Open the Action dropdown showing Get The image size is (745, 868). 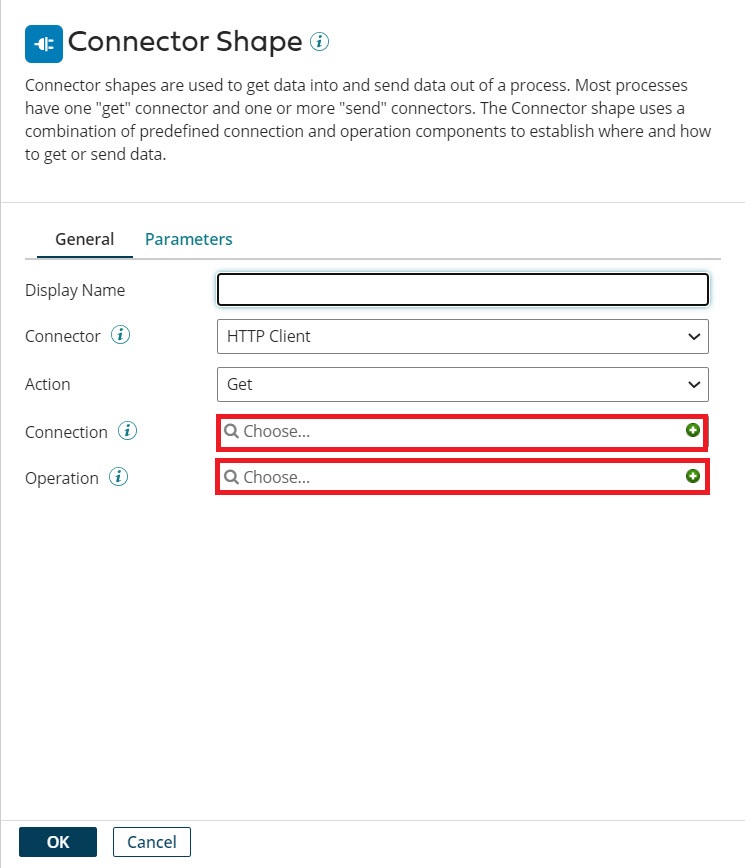tap(463, 384)
